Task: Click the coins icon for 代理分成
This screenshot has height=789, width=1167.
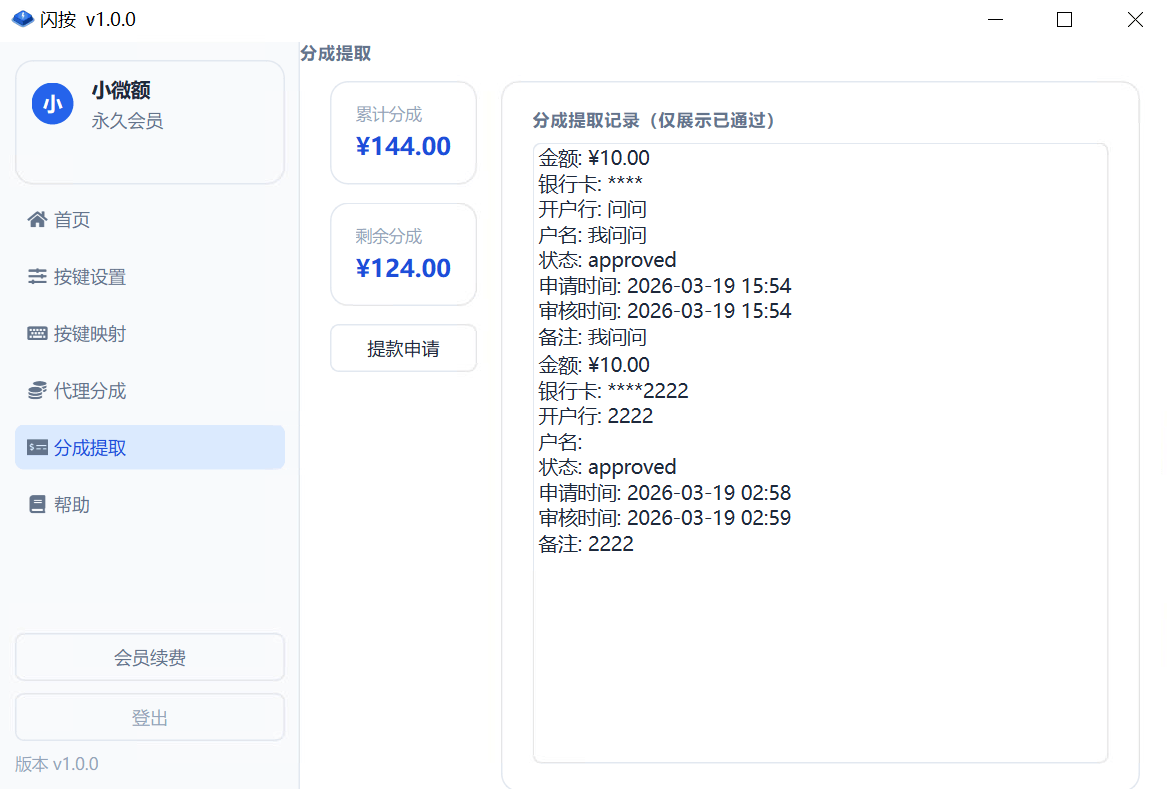Action: click(37, 391)
